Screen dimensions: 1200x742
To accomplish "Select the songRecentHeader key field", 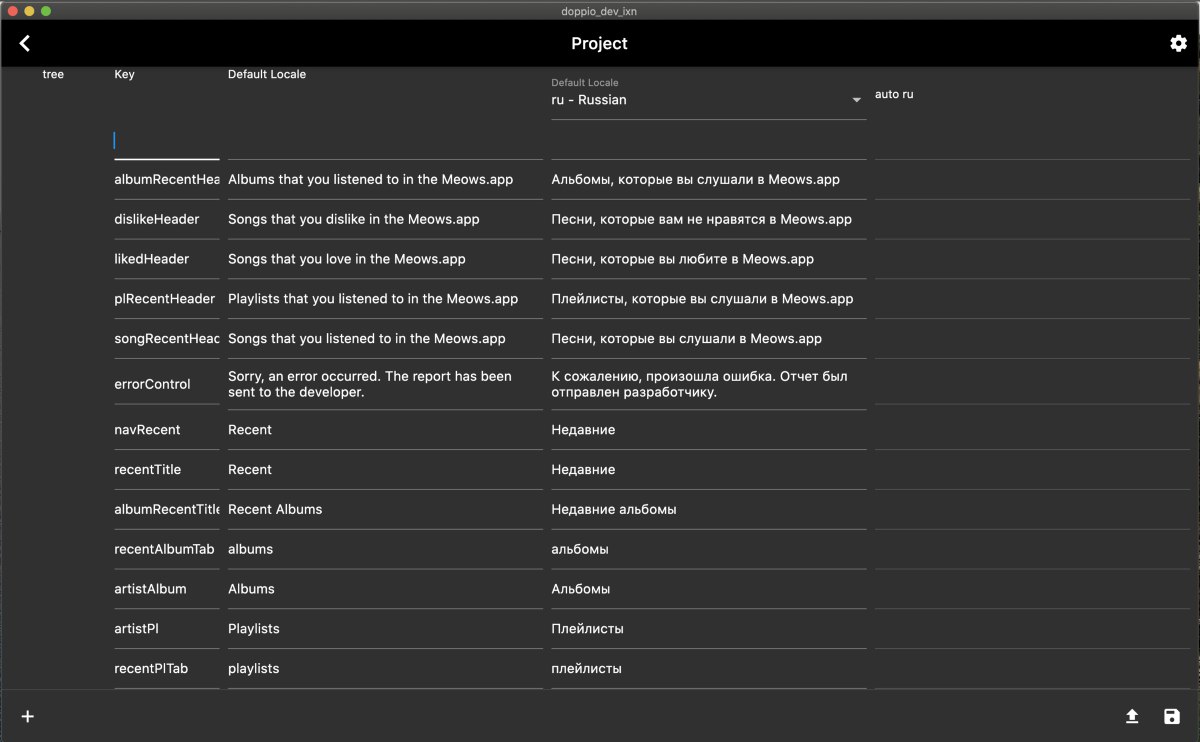I will point(167,339).
